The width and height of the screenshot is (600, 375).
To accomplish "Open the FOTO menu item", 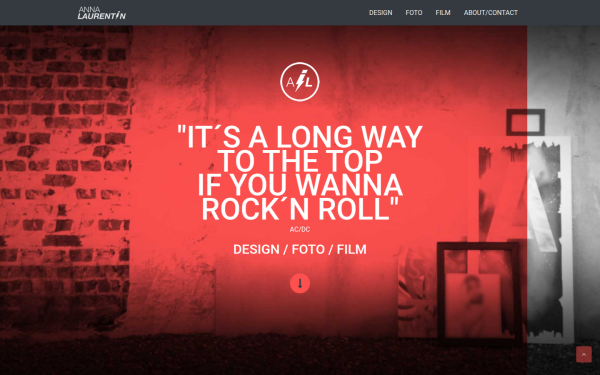I will pos(414,13).
